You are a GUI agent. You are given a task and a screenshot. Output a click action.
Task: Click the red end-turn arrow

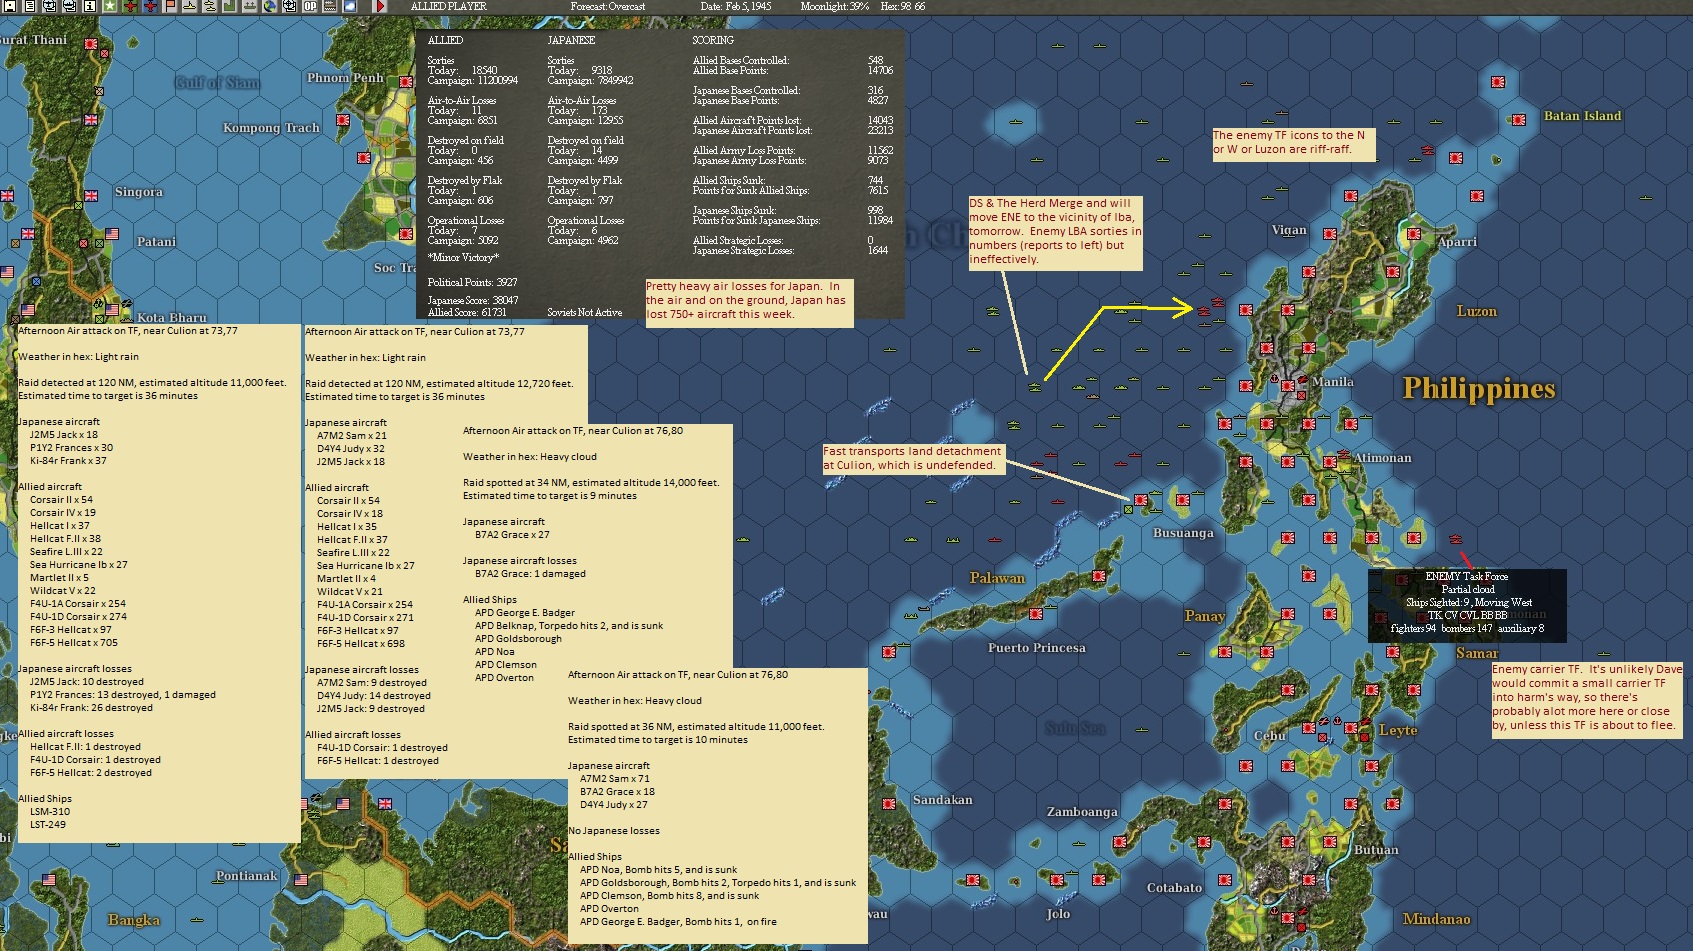[380, 6]
